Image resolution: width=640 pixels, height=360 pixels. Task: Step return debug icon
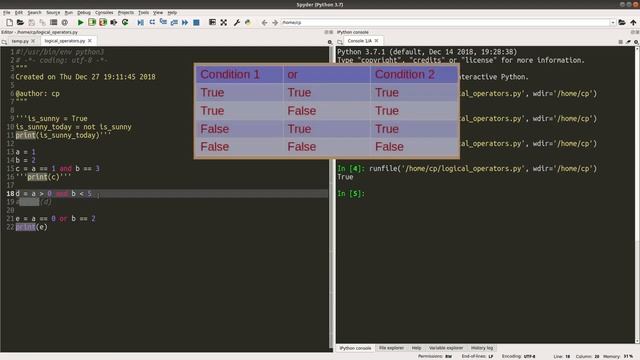174,22
